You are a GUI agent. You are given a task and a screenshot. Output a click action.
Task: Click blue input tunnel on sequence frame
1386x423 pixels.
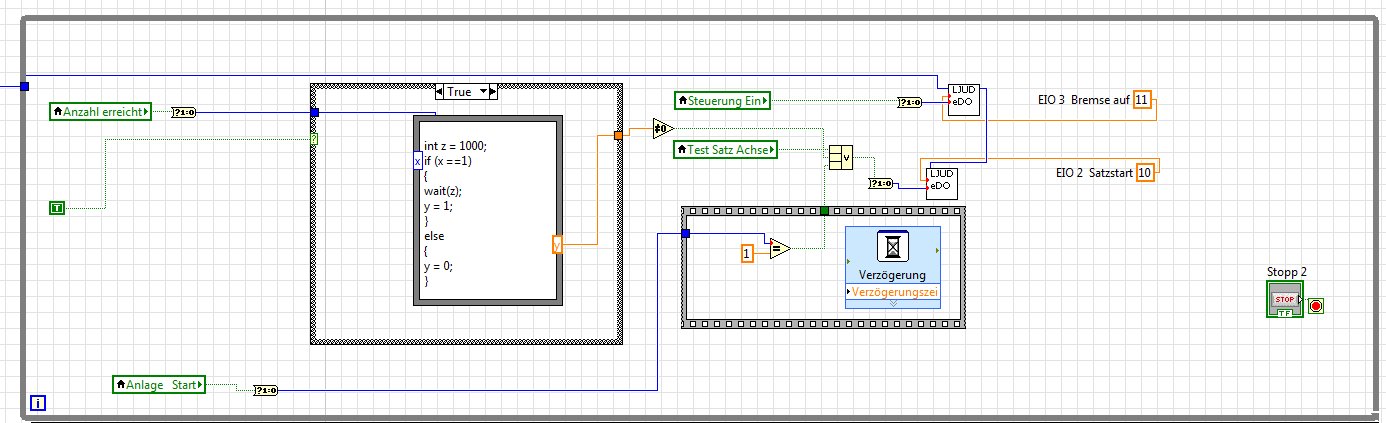click(685, 234)
